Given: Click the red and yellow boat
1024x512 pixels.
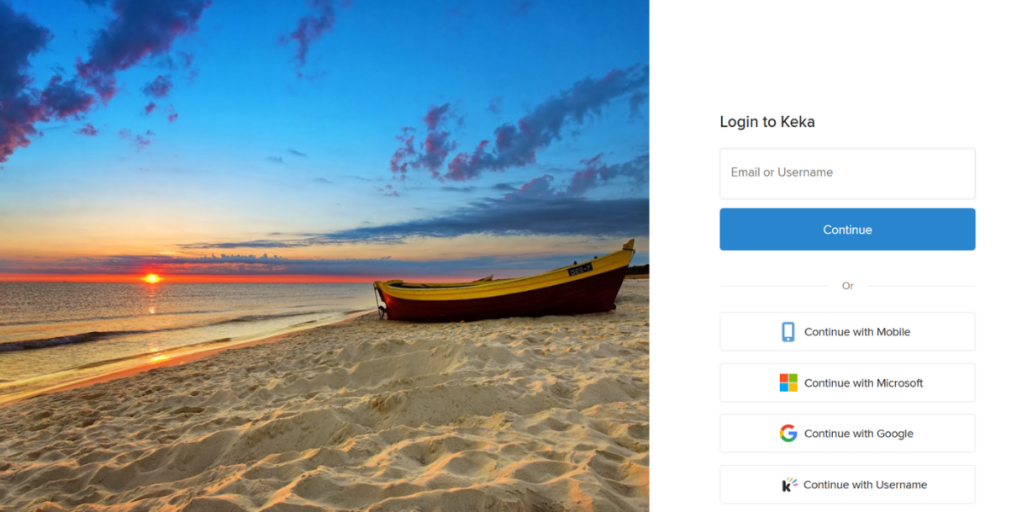Looking at the screenshot, I should click(x=504, y=287).
